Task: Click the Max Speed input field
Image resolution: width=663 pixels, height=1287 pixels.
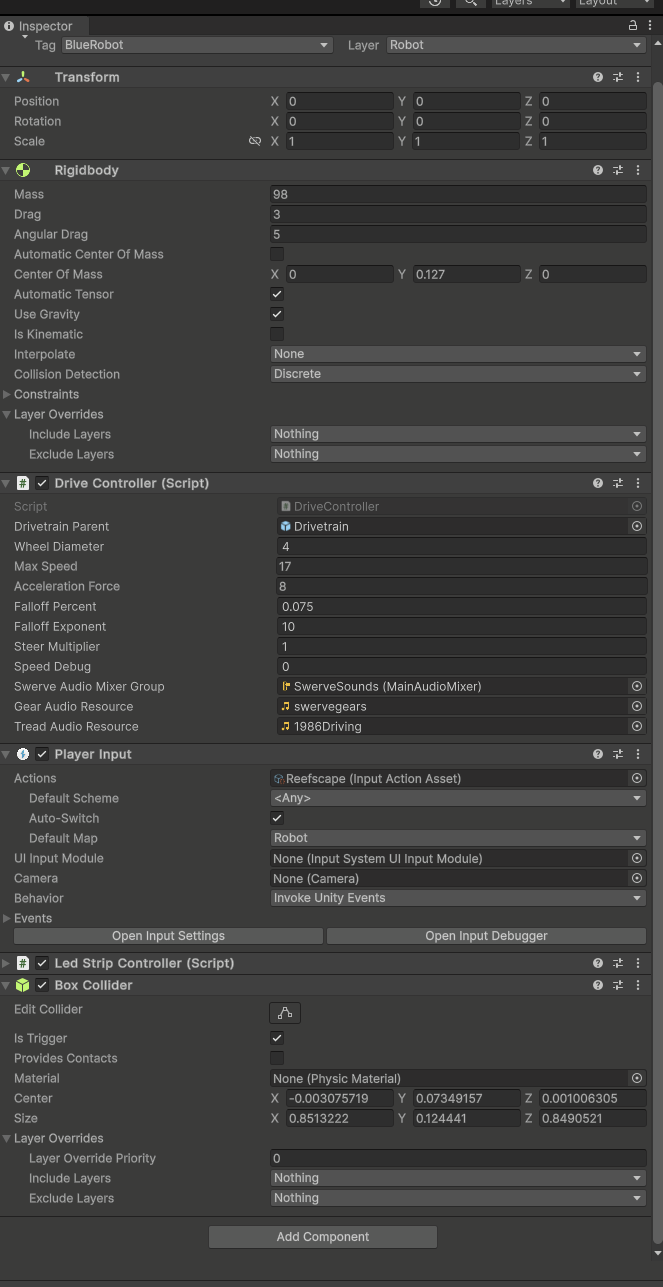Action: coord(461,566)
